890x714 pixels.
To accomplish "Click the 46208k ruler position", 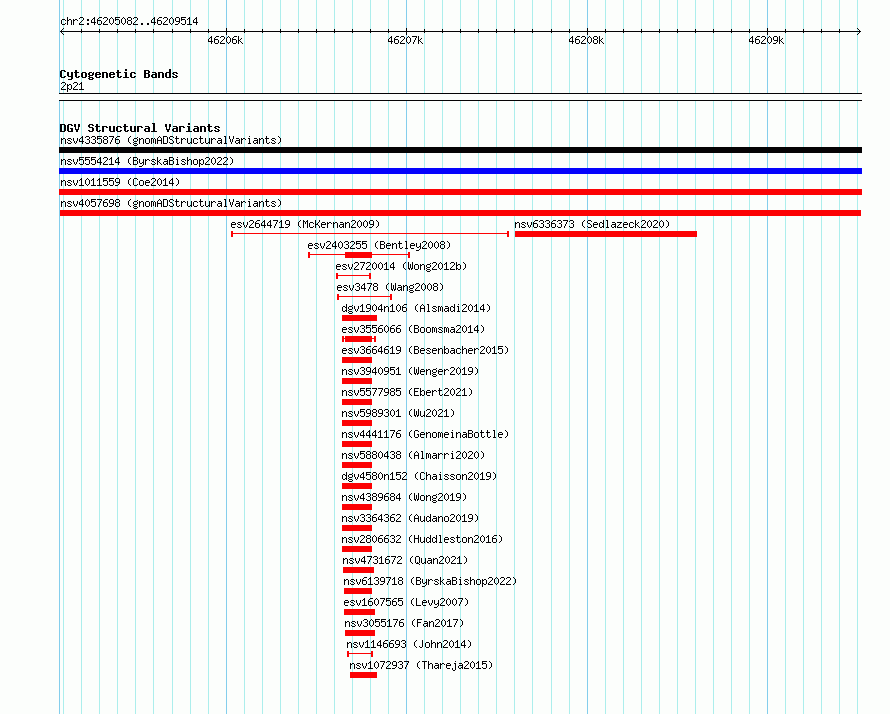I will [586, 40].
